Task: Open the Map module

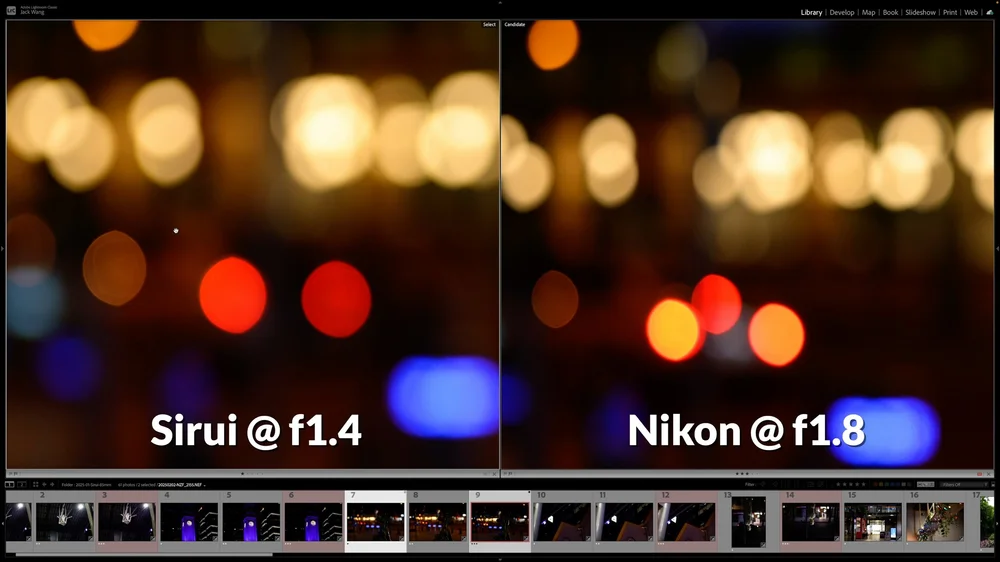Action: (869, 12)
